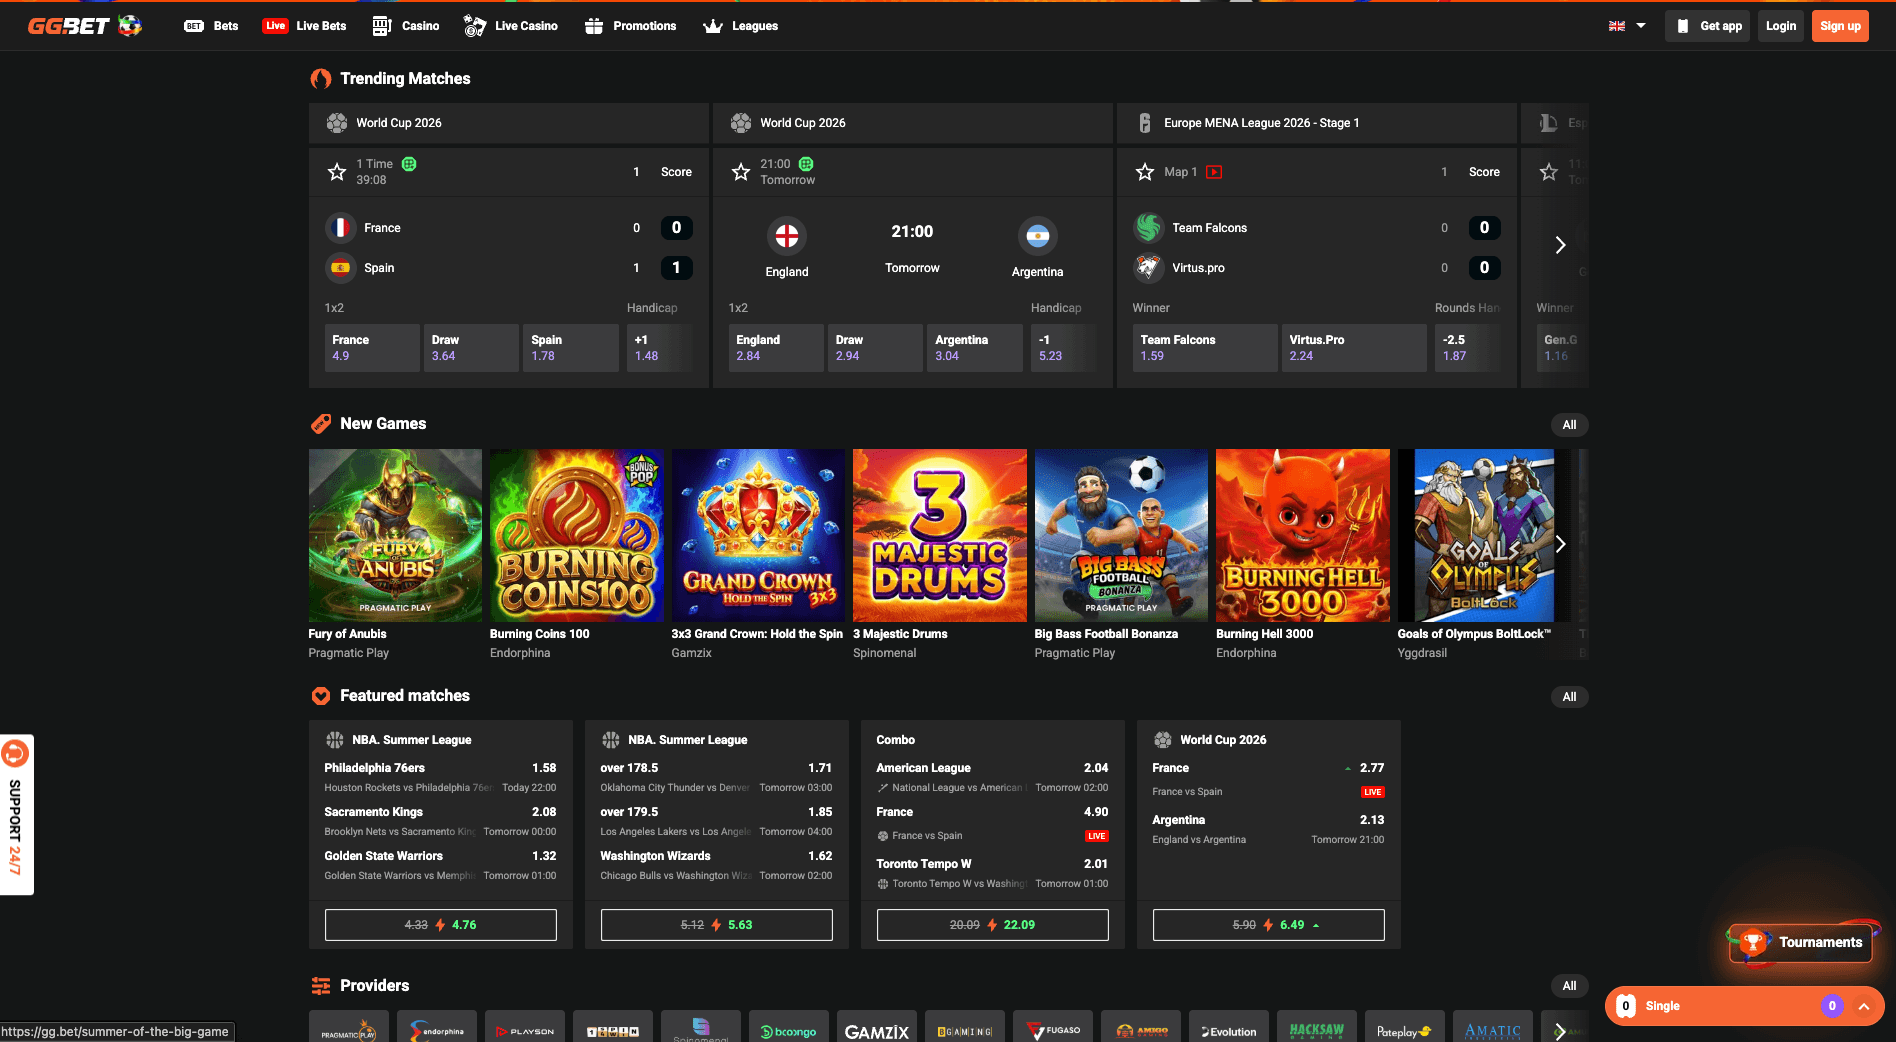The height and width of the screenshot is (1042, 1896).
Task: Open Europe MENA League 2026 header
Action: coord(1317,123)
